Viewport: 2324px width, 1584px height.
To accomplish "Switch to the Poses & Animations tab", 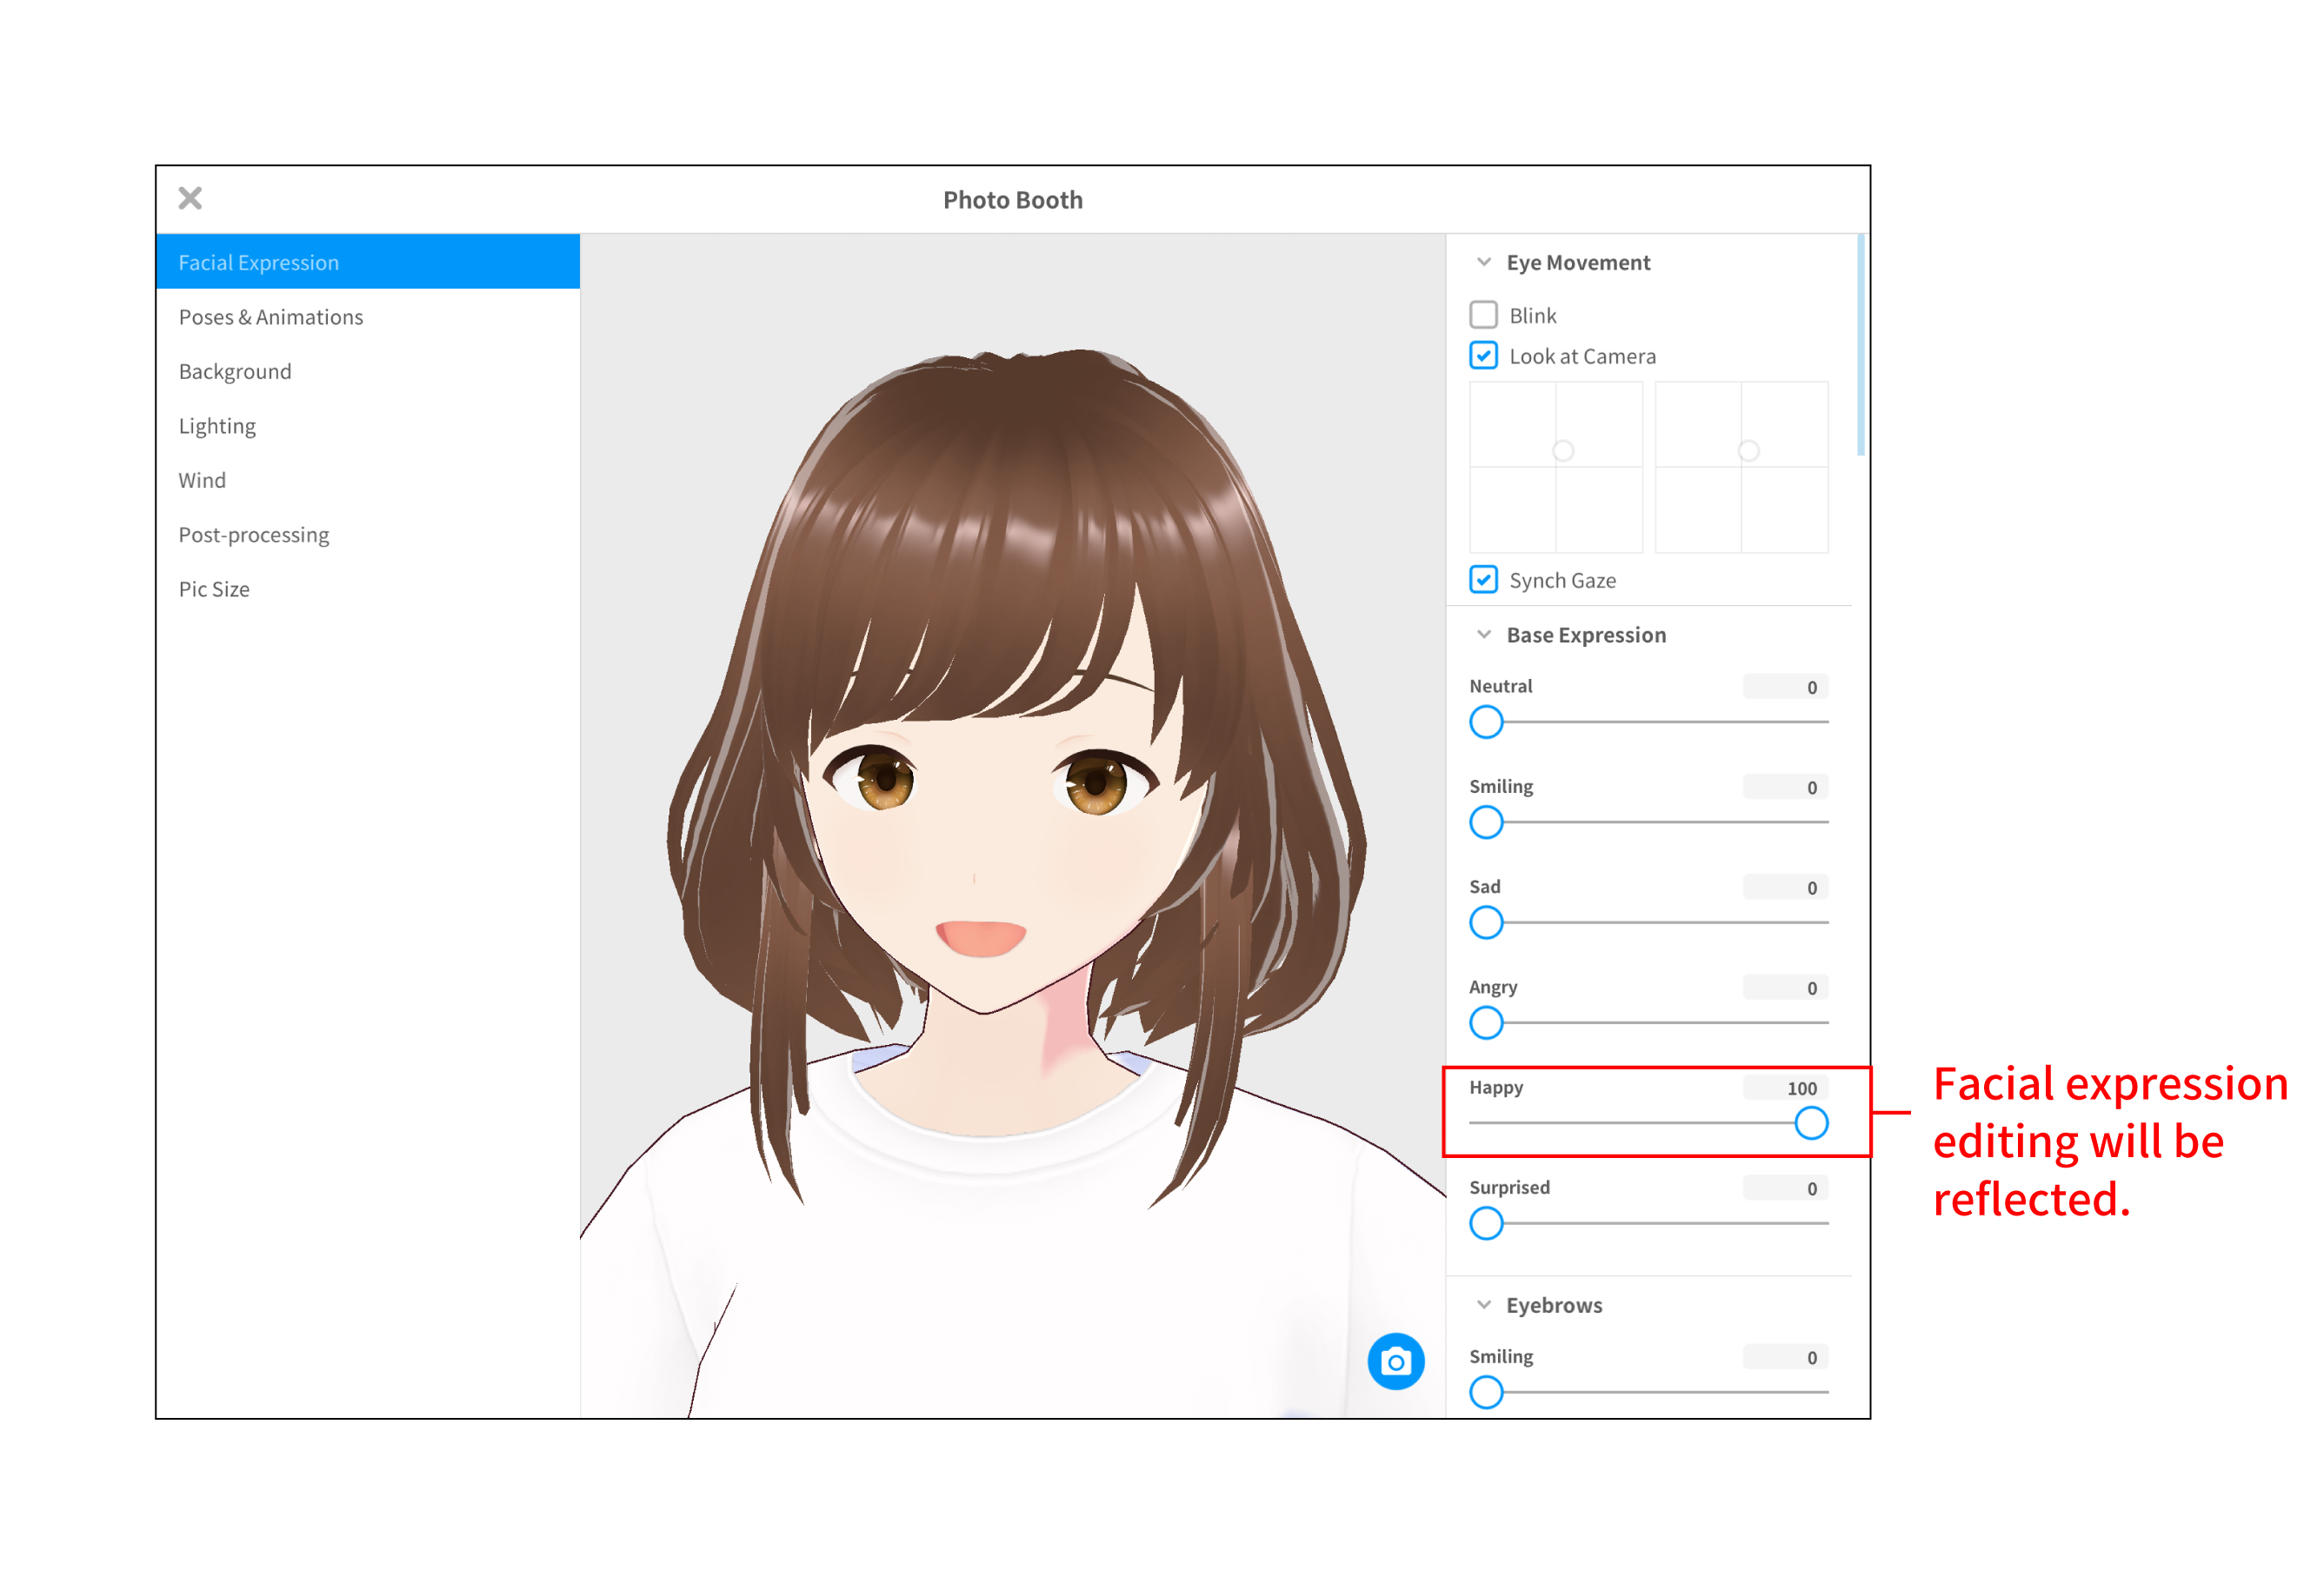I will (270, 316).
